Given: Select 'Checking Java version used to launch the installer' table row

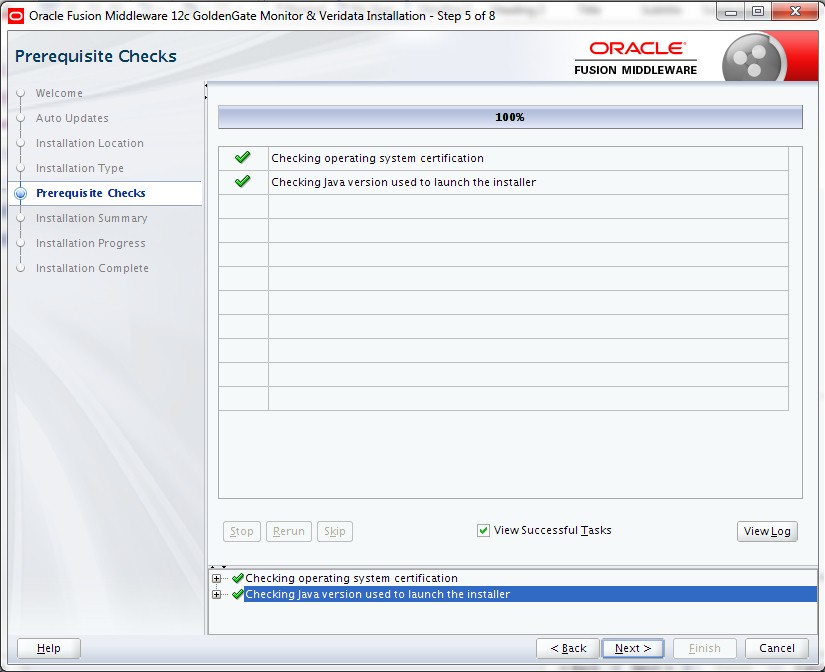Looking at the screenshot, I should [x=503, y=183].
